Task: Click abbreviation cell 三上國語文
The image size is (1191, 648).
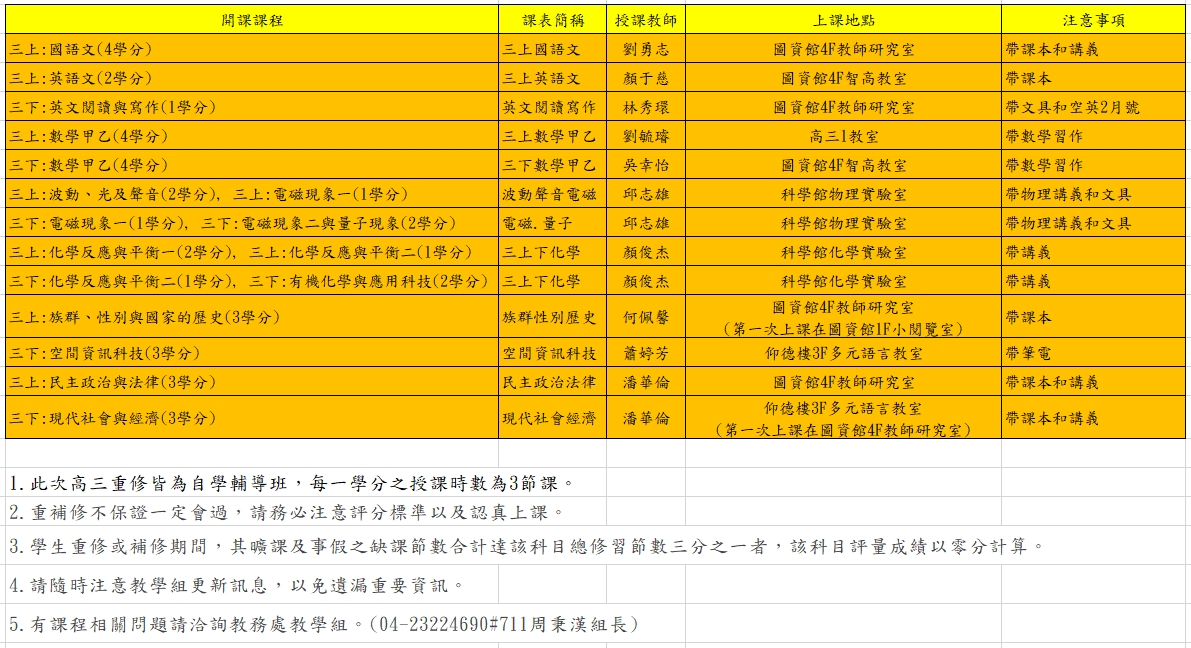Action: tap(552, 49)
